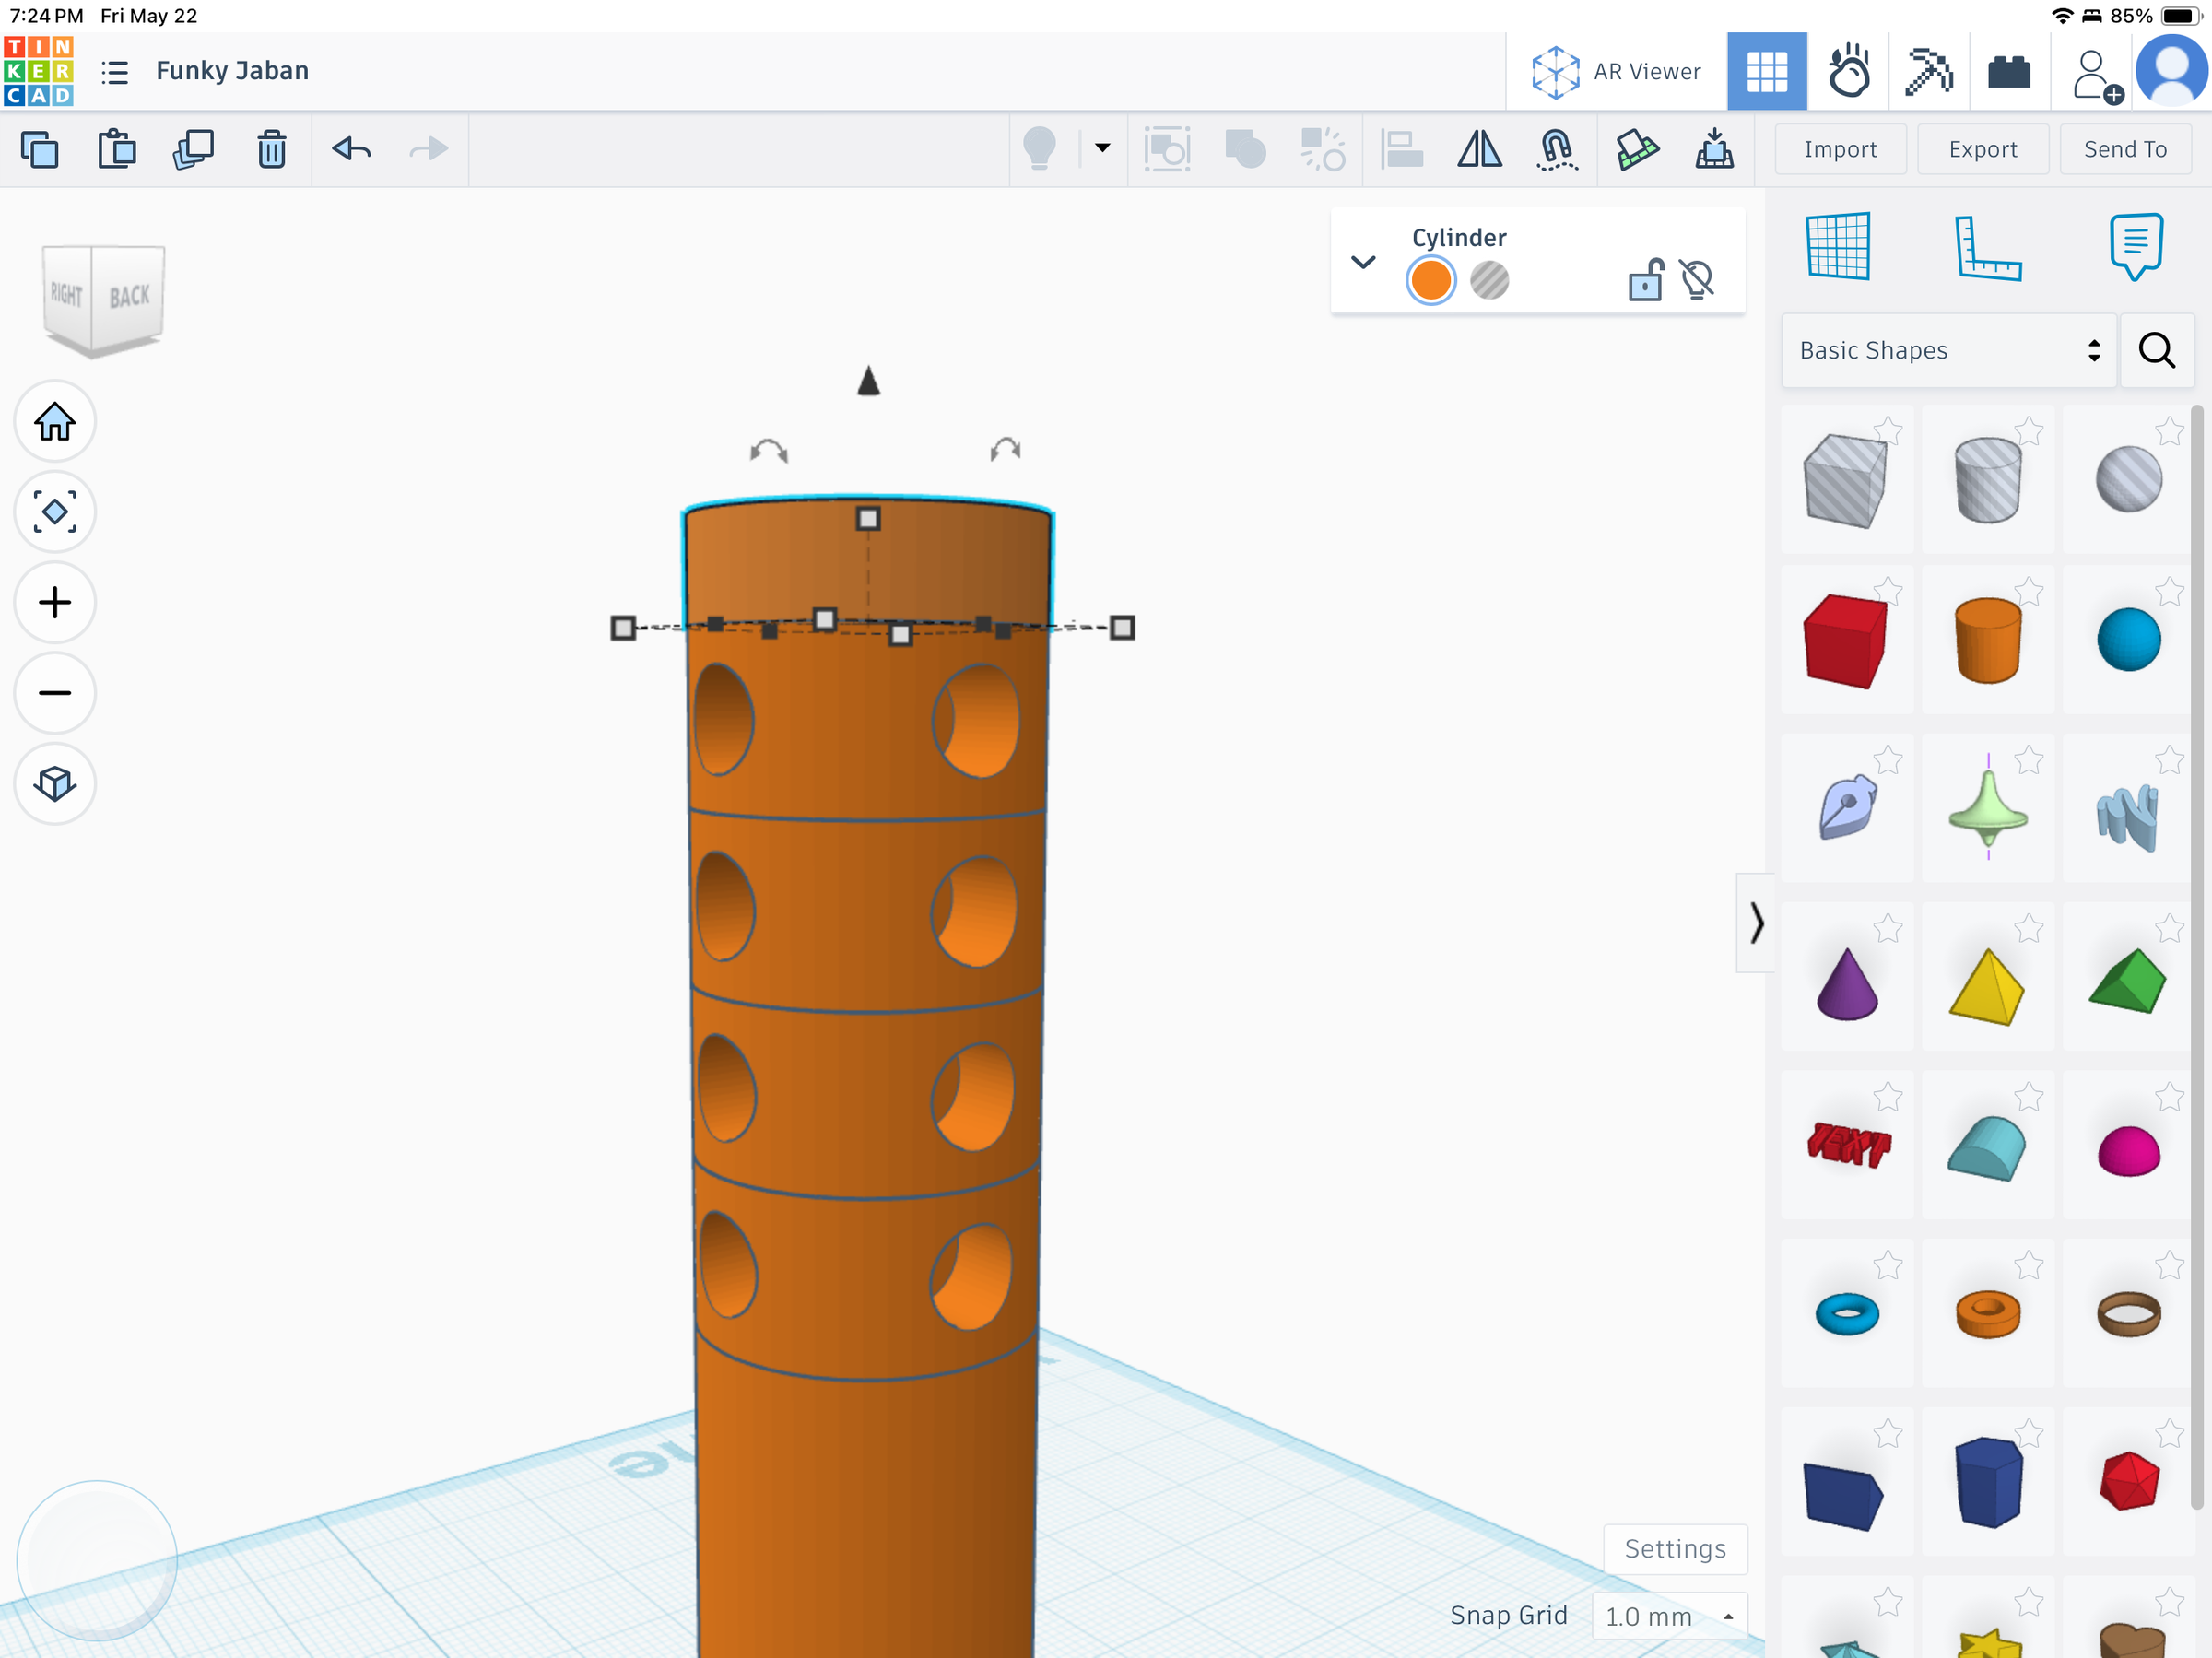Toggle the perspective/orthographic cube view
Screen dimensions: 2212x1658
pos(55,783)
